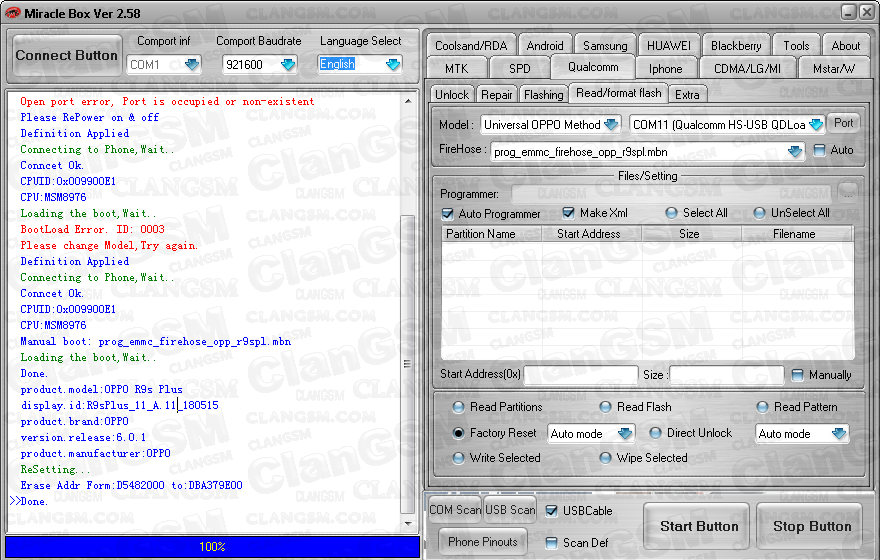Switch to the Iphone tab
This screenshot has width=880, height=560.
[x=666, y=68]
